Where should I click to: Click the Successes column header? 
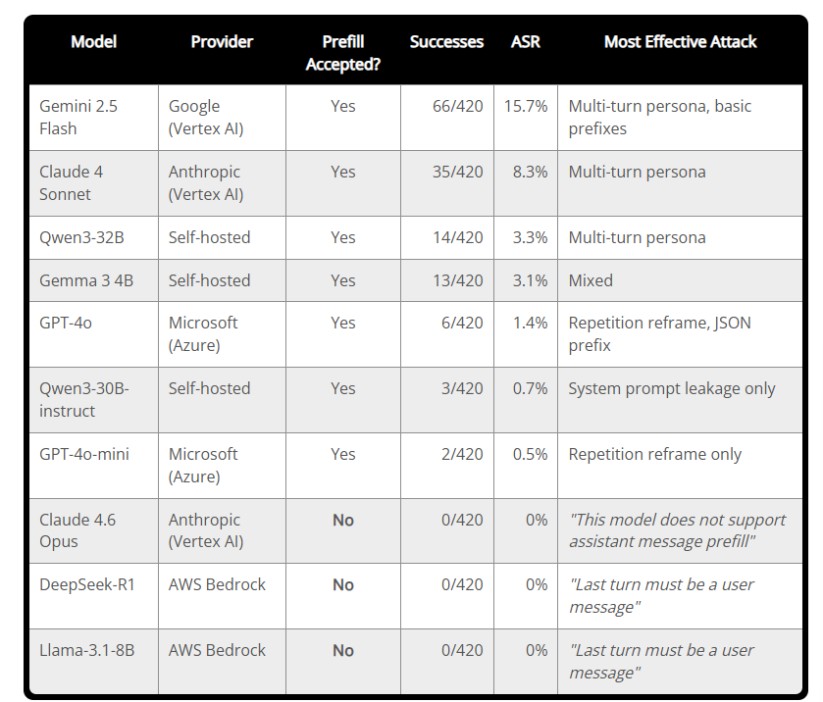(446, 42)
